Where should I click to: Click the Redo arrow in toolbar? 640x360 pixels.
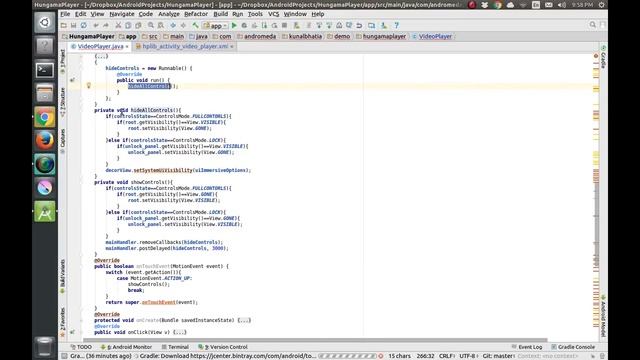pyautogui.click(x=106, y=25)
